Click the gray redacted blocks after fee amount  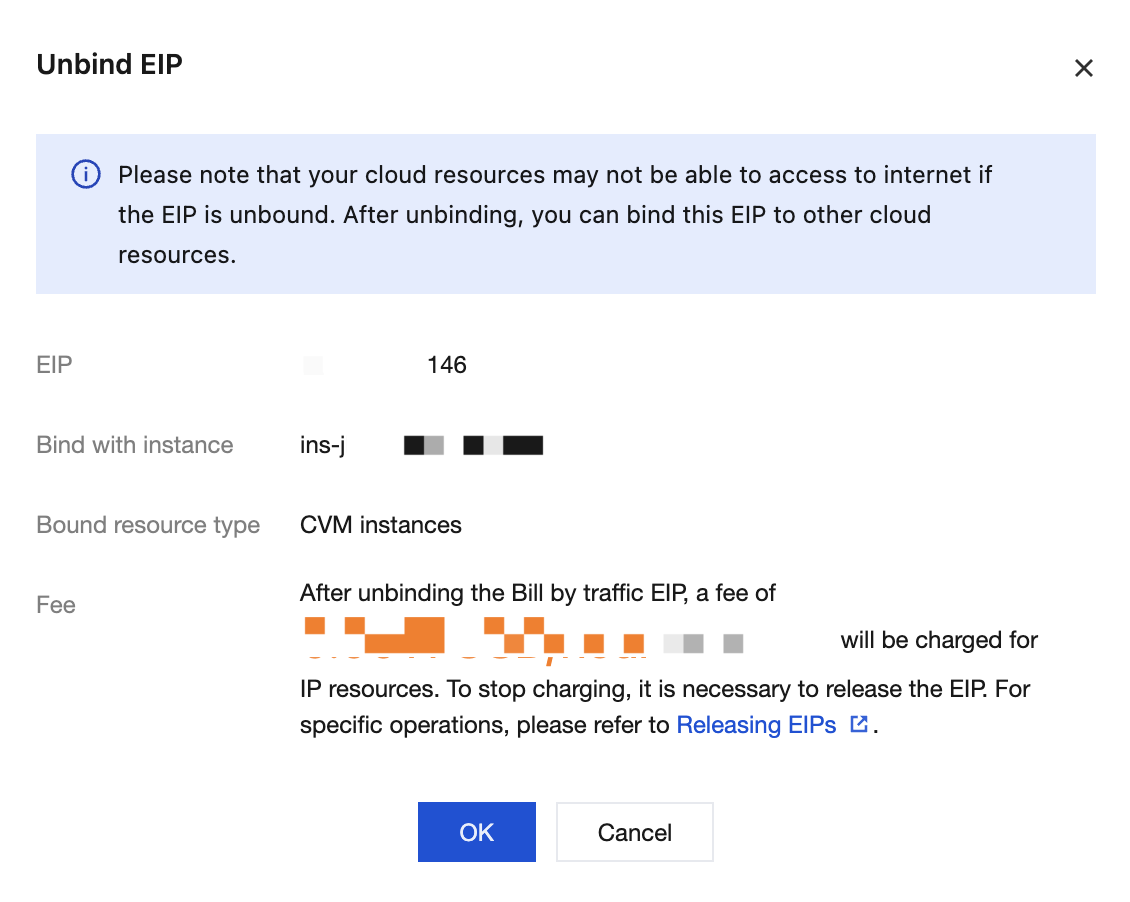(703, 643)
